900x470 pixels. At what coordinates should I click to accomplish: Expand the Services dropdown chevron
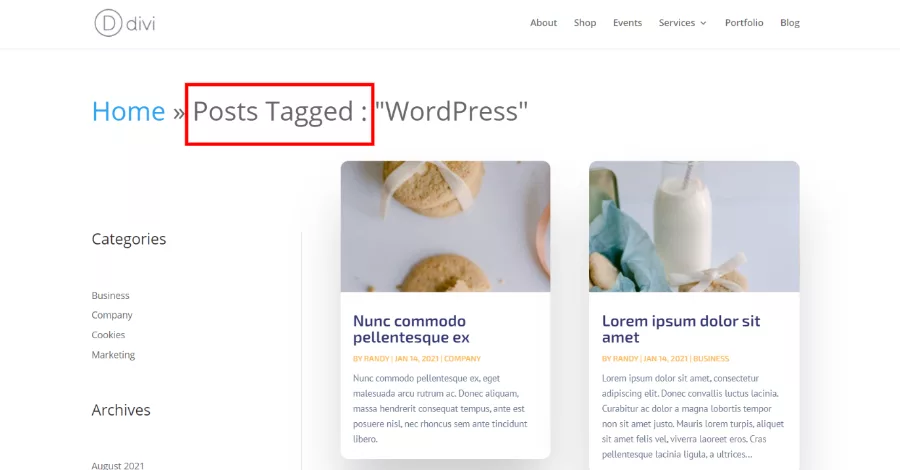pyautogui.click(x=703, y=24)
